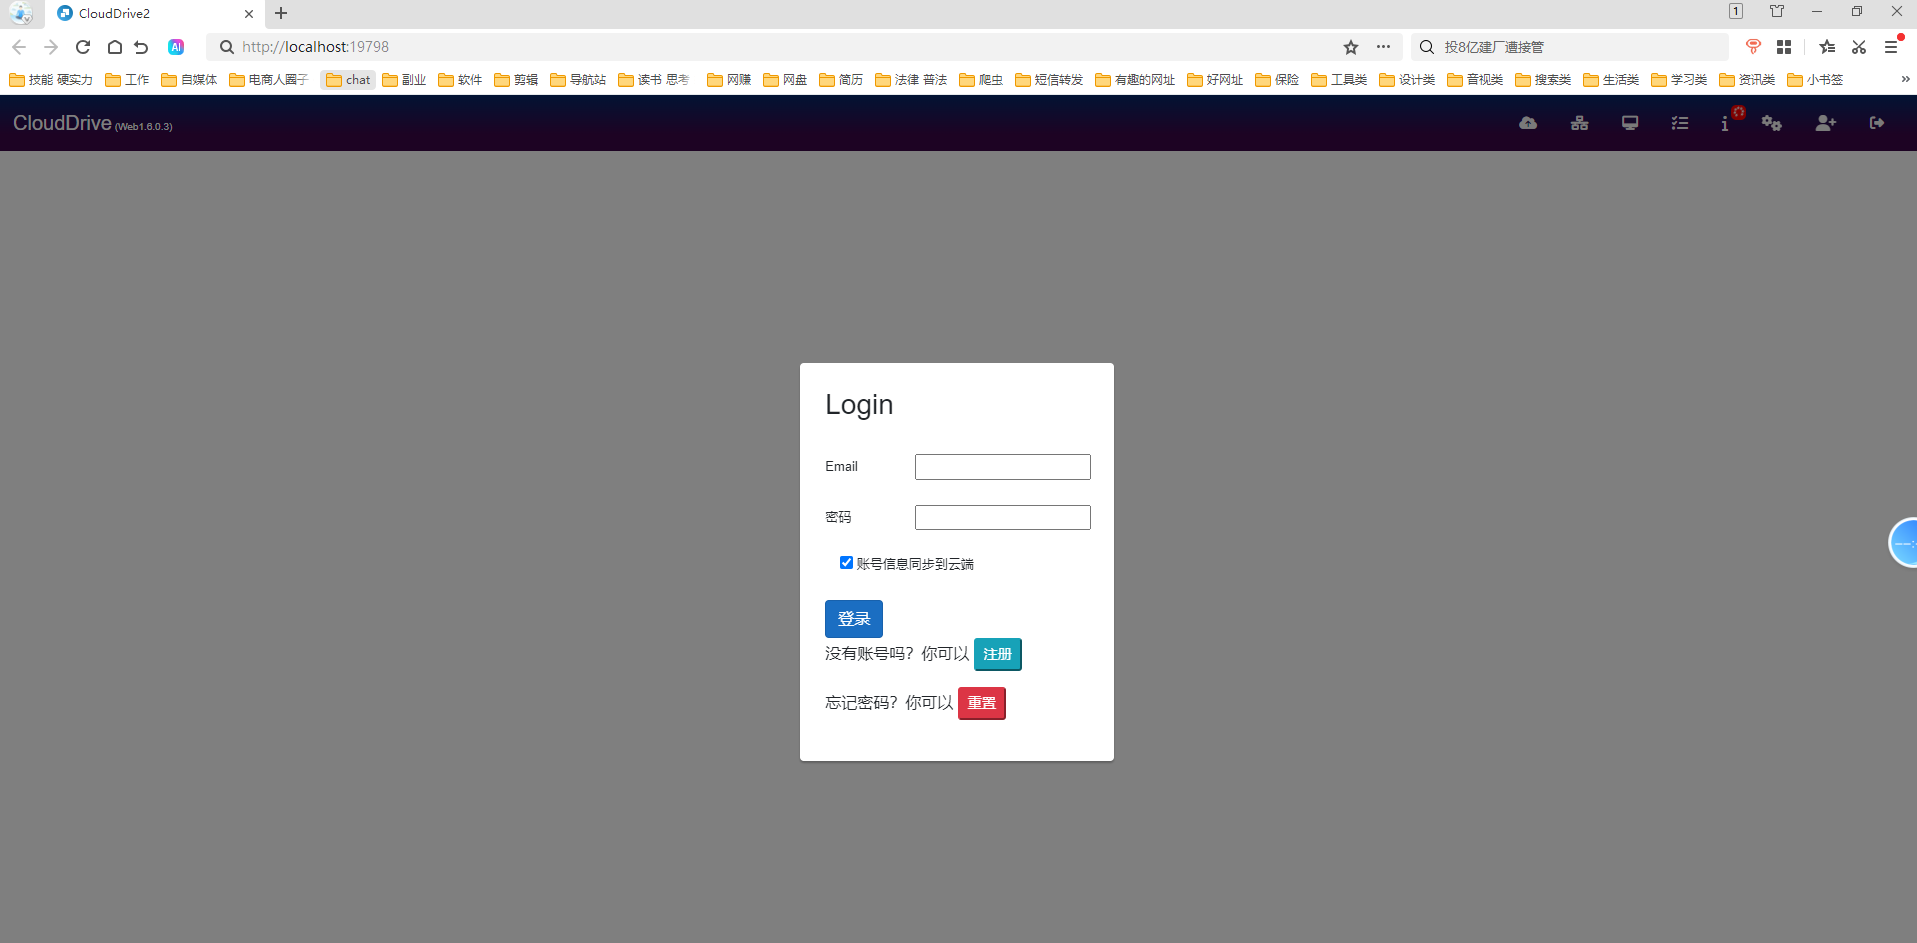This screenshot has width=1917, height=943.
Task: Click into the 密码 password field
Action: pyautogui.click(x=1002, y=517)
